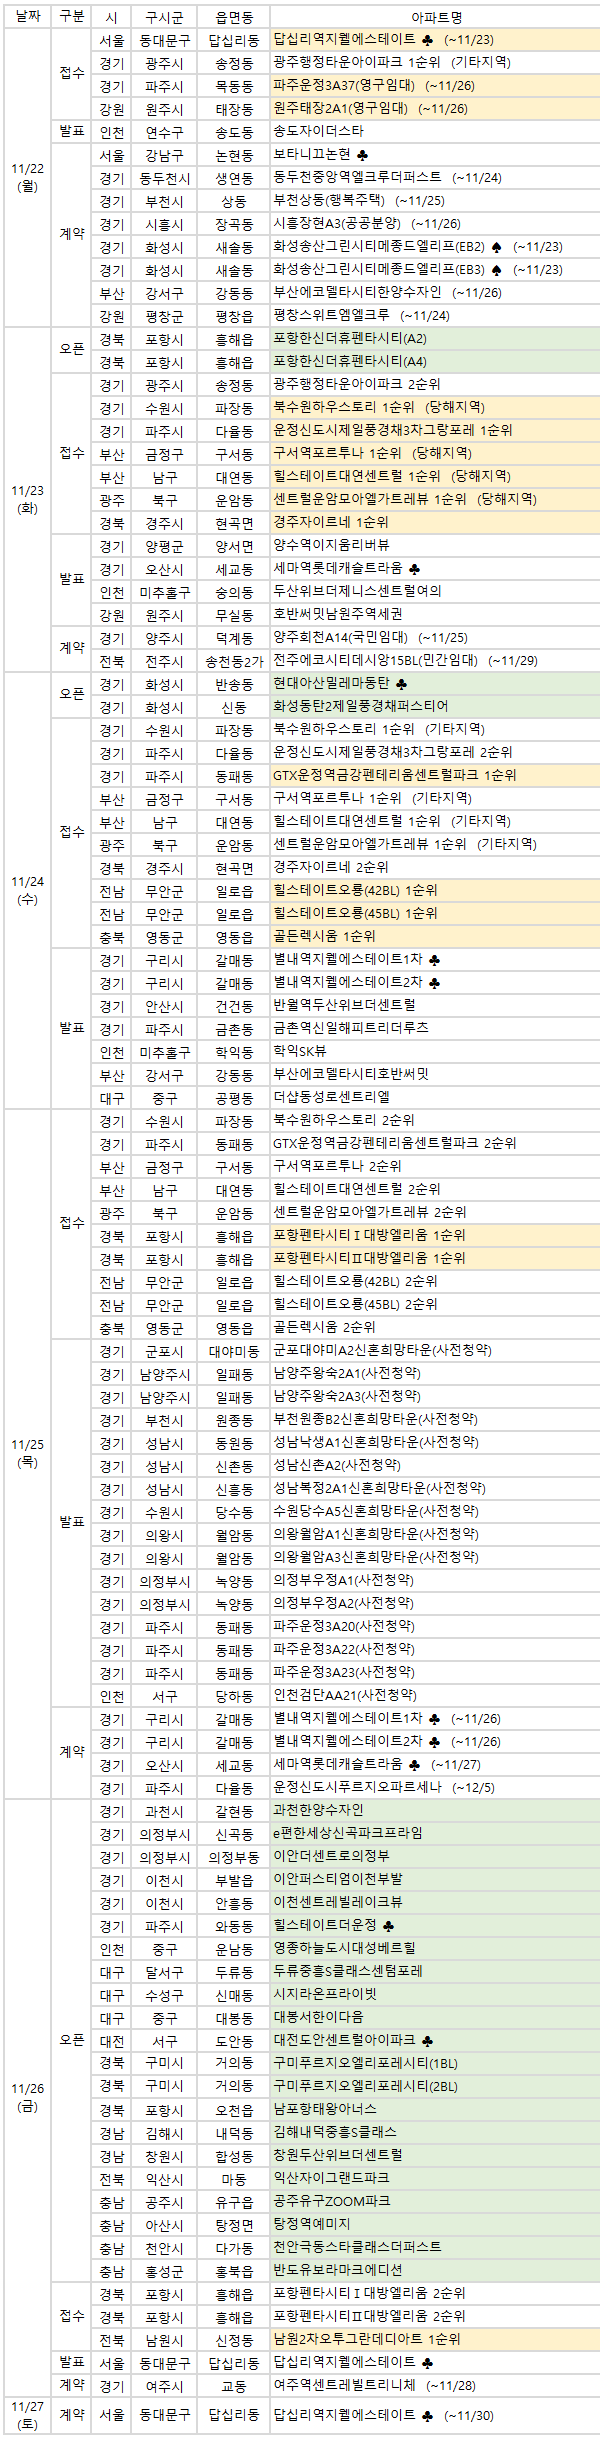Click the club icon beside 대전도안센트럴아이파크
Screen dimensions: 600x2438
[427, 2040]
